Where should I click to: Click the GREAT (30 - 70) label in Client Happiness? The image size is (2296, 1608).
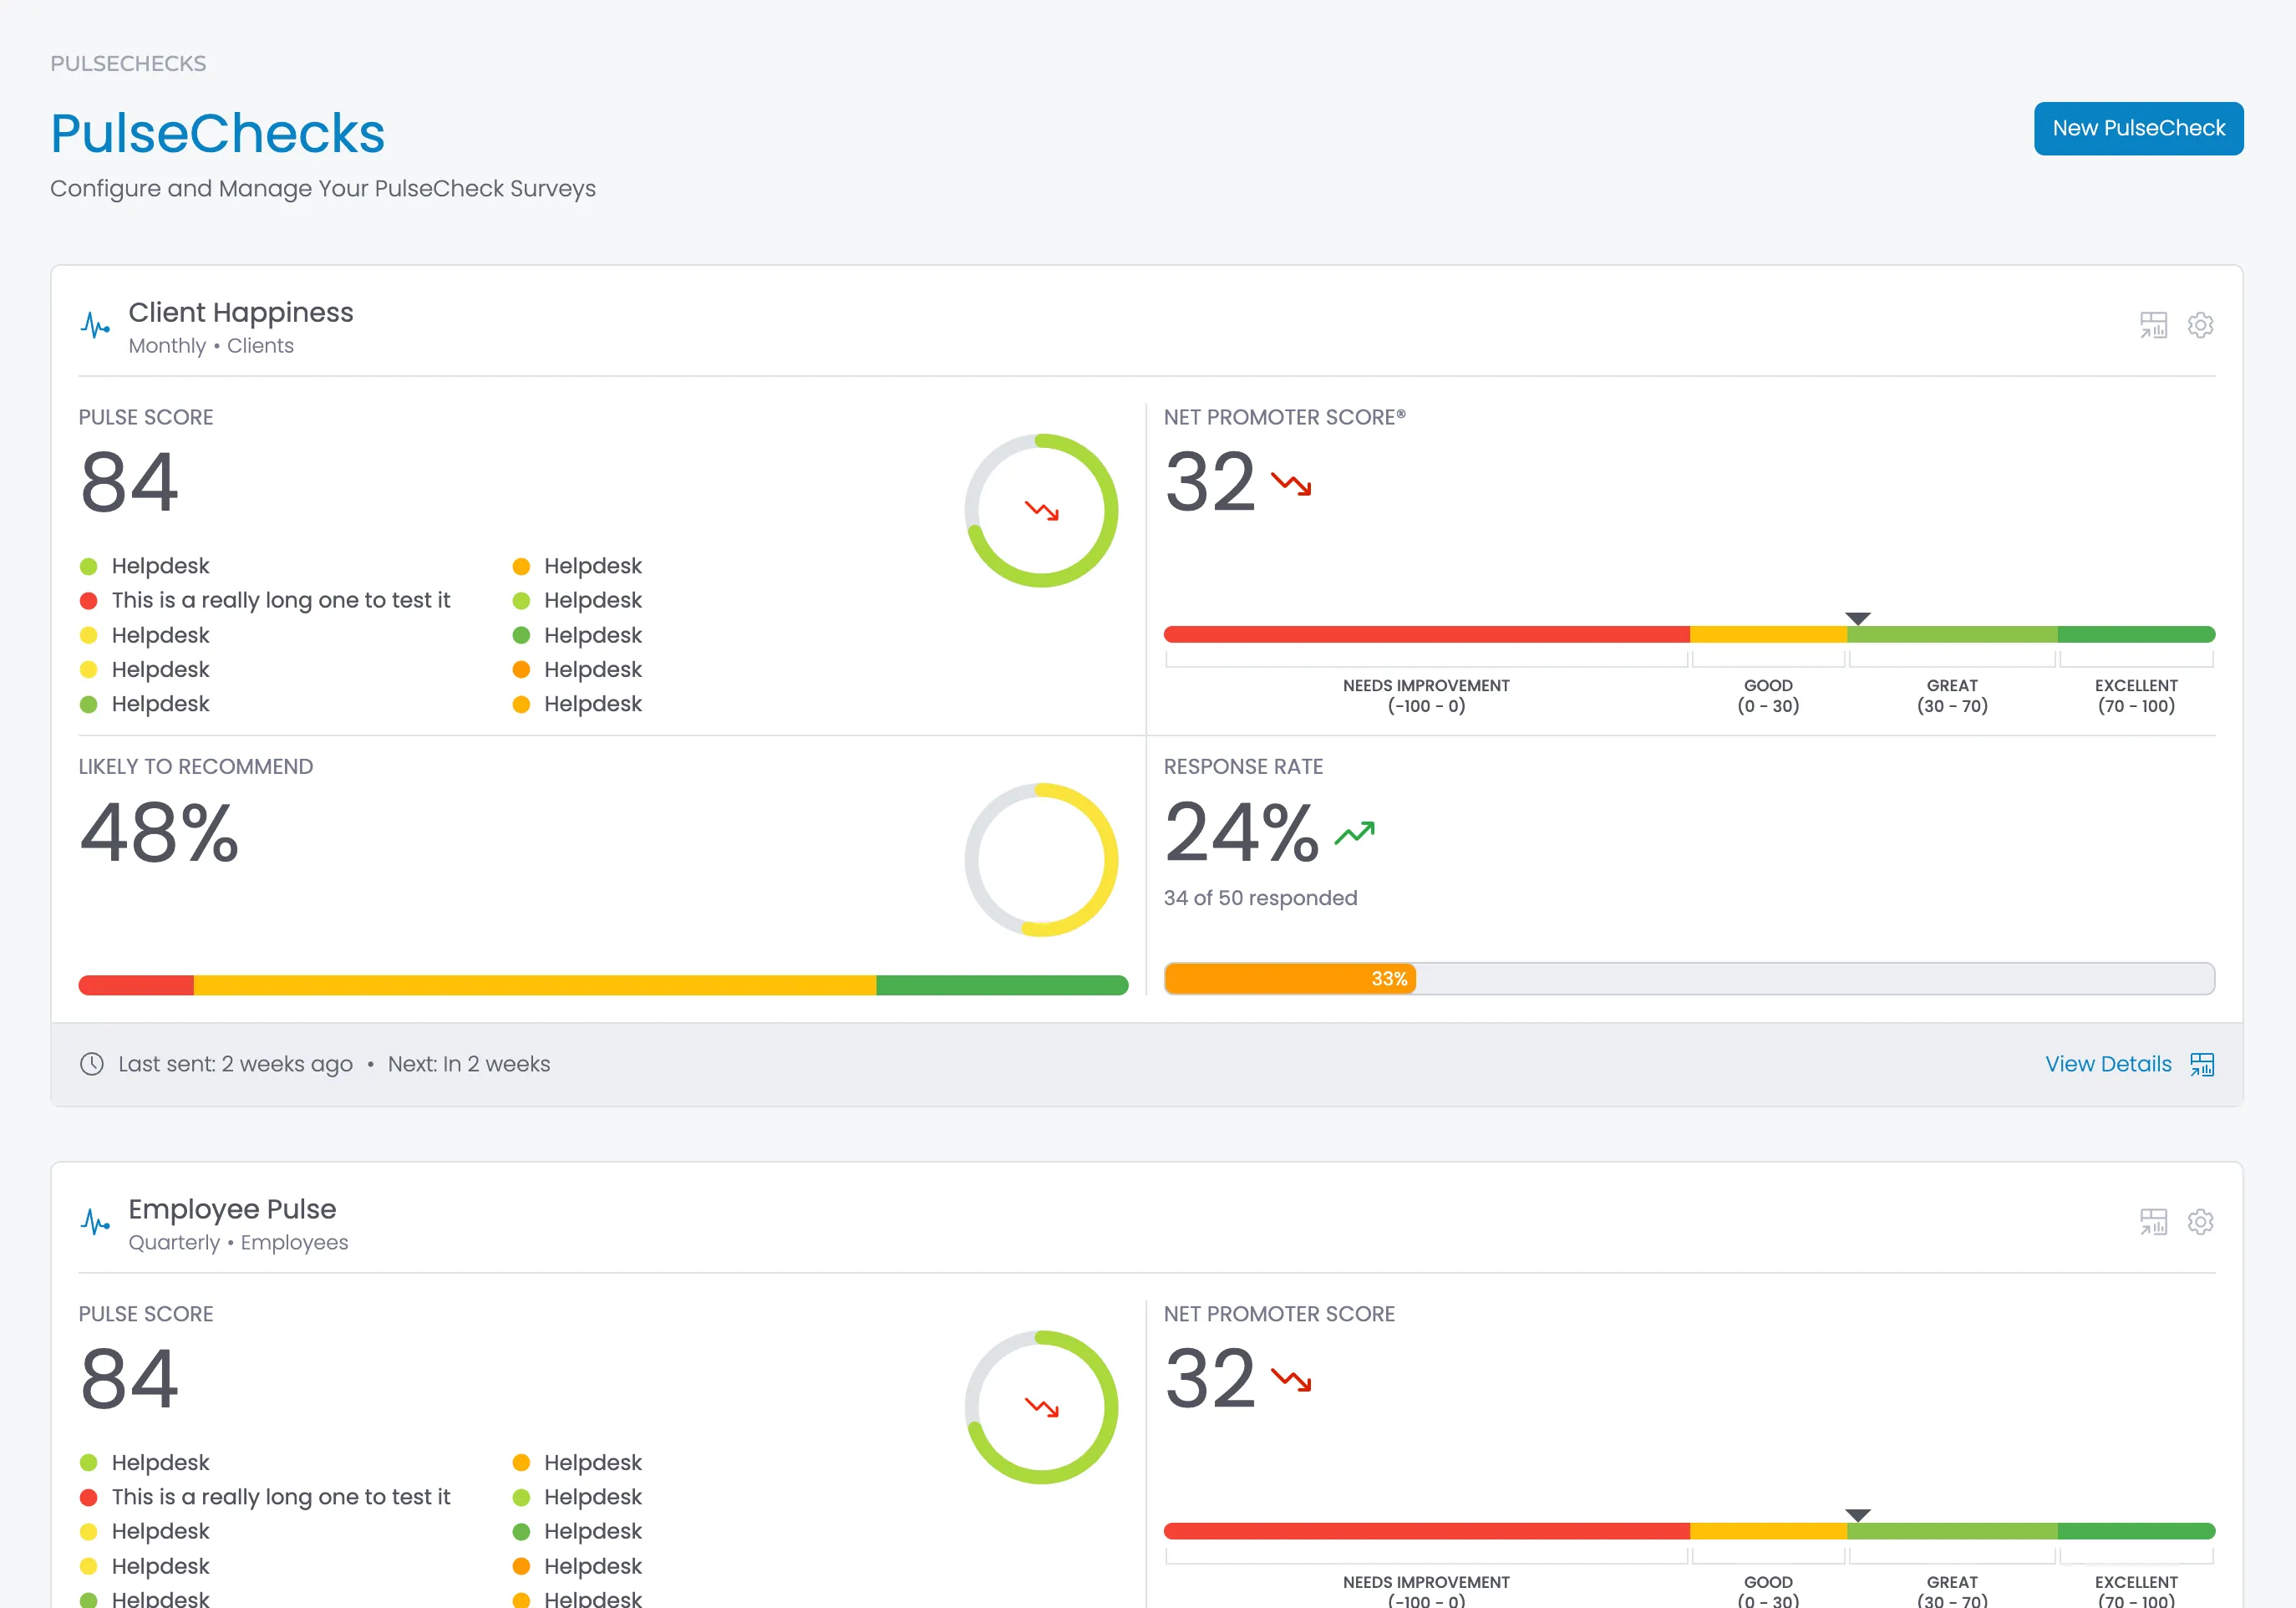pyautogui.click(x=1952, y=696)
